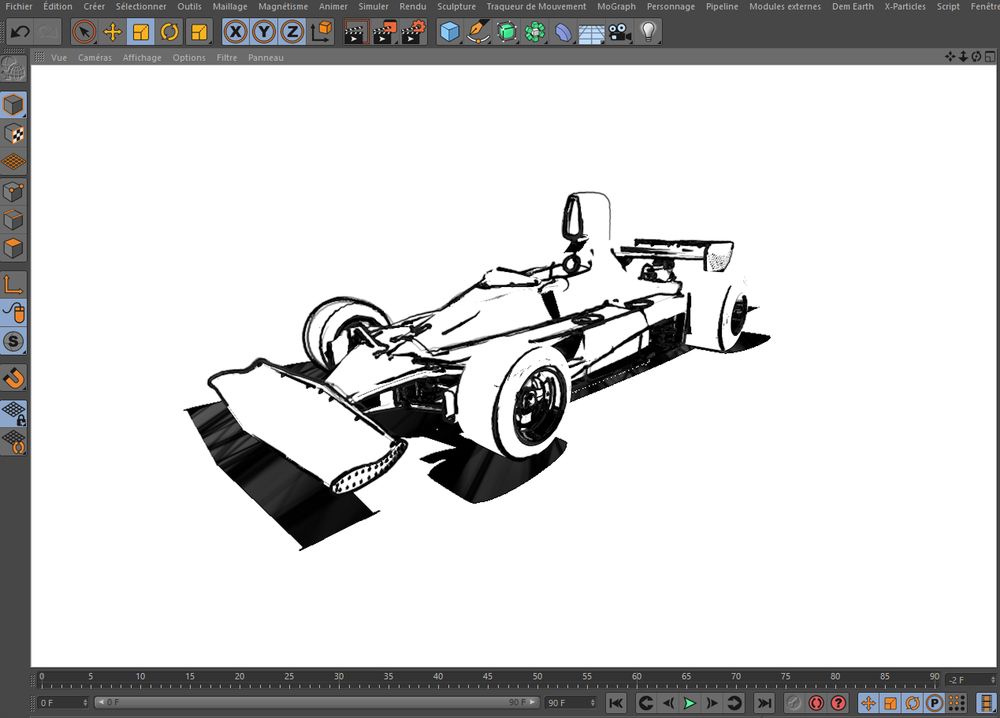1000x718 pixels.
Task: Open the viewport Caméras menu
Action: [94, 57]
